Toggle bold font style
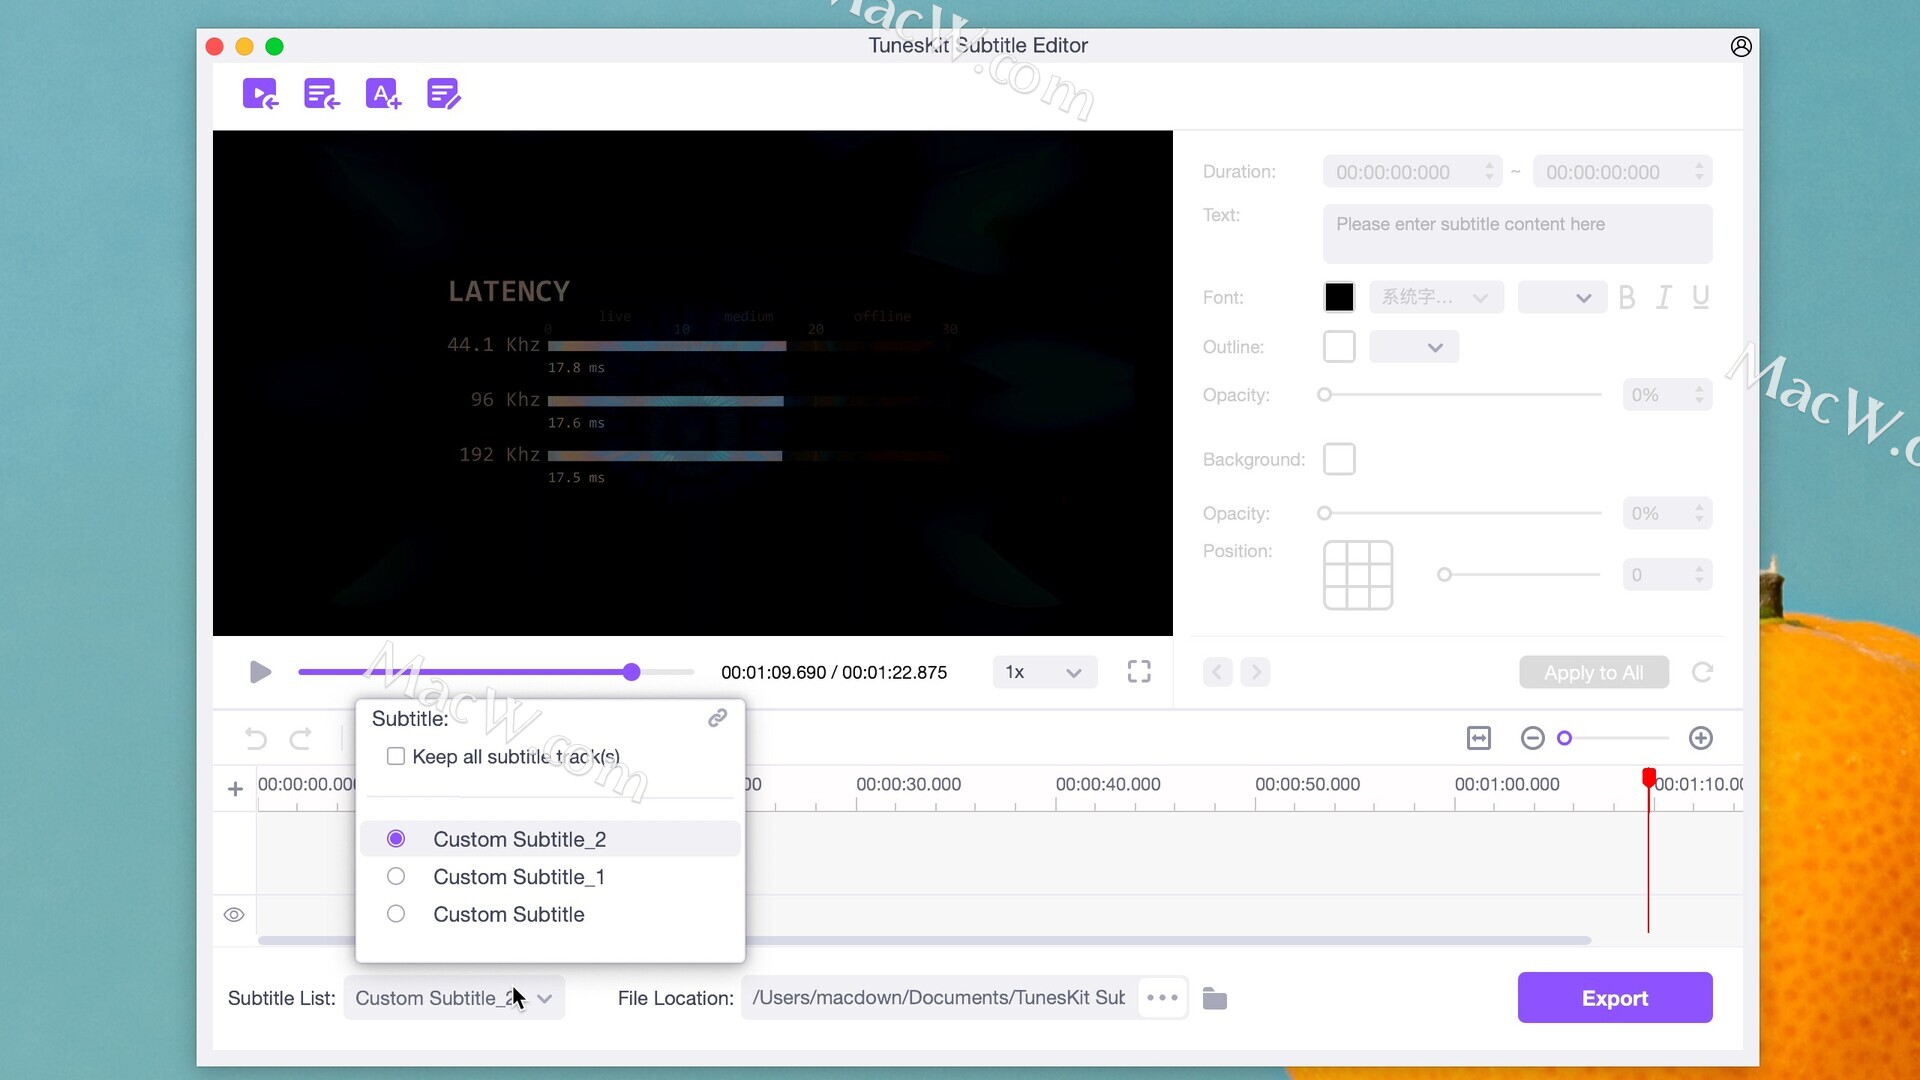The height and width of the screenshot is (1080, 1920). pos(1627,297)
